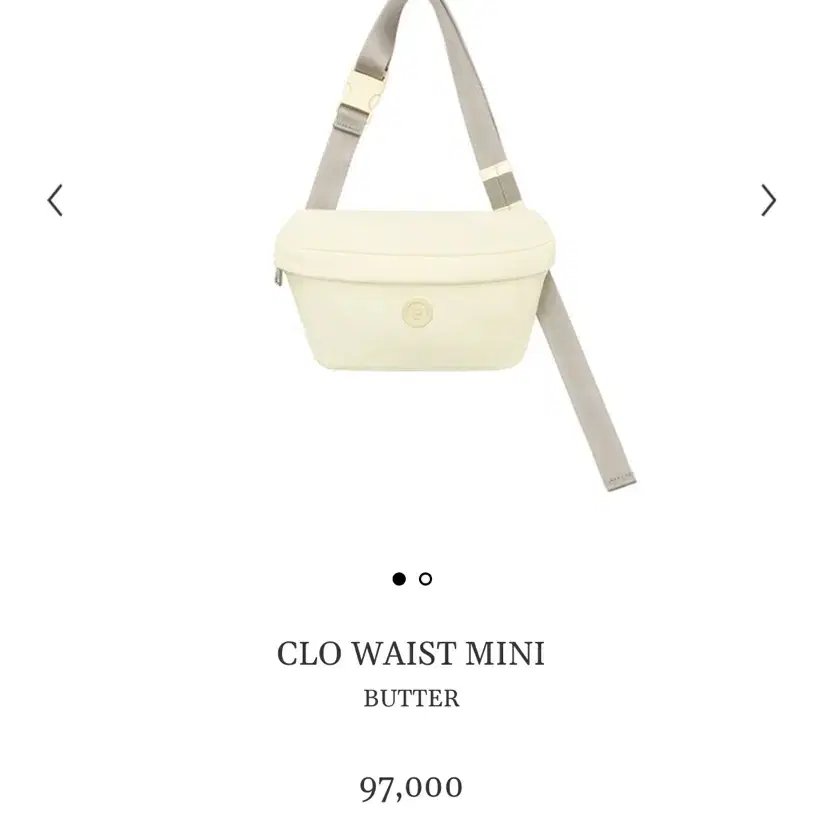Click the circular logo emblem on the bag
Screen dimensions: 824x824
418,313
